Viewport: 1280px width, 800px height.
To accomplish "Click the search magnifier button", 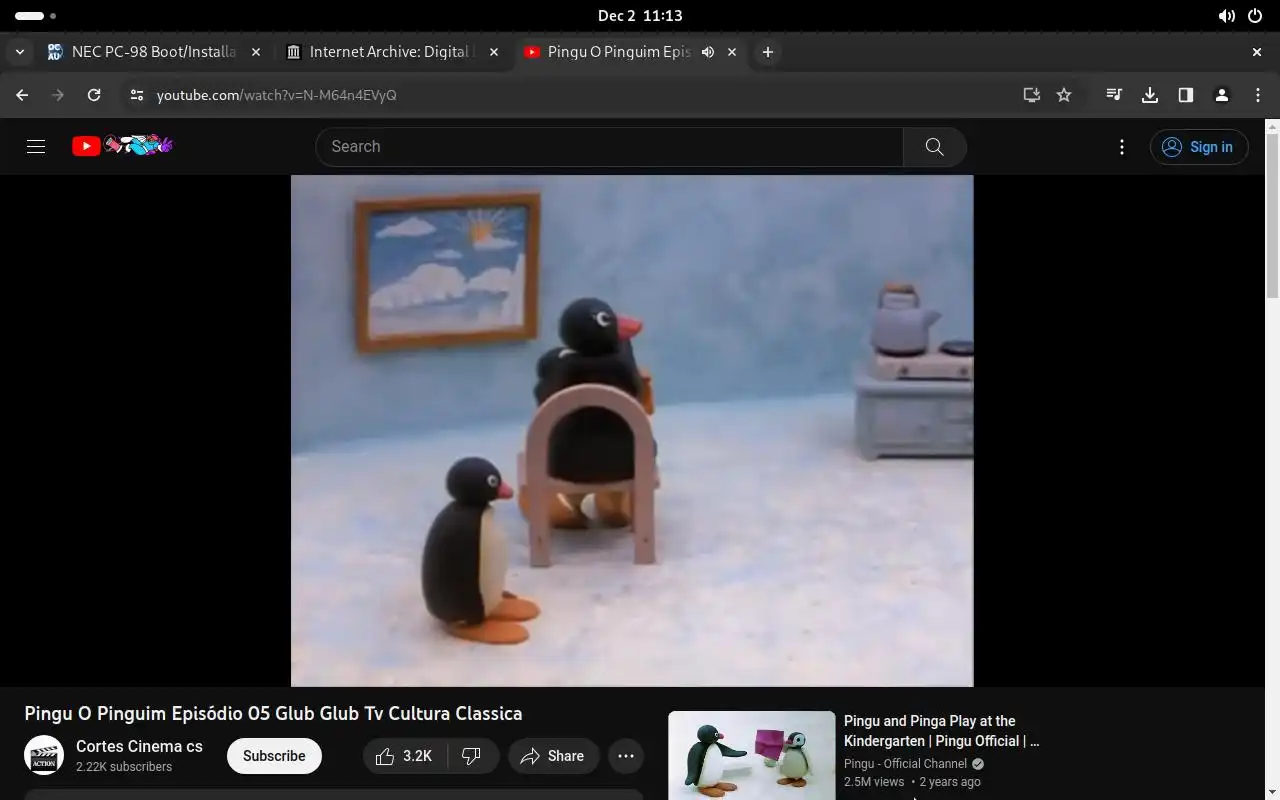I will click(934, 147).
